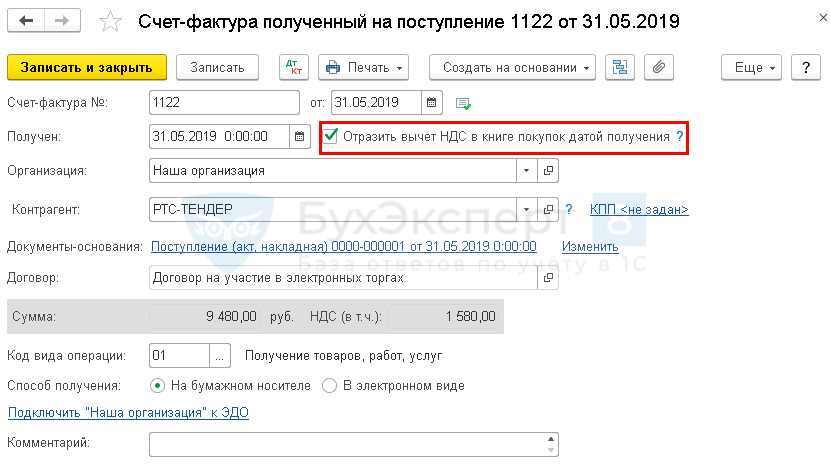Open calendar for Получен date field
Viewport: 830px width, 470px height.
300,136
